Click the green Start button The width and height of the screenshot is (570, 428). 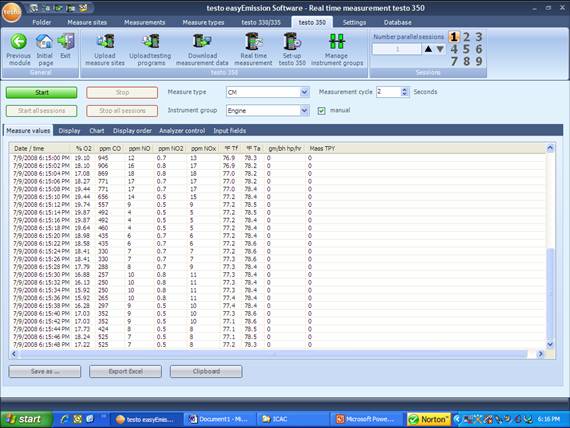[41, 93]
